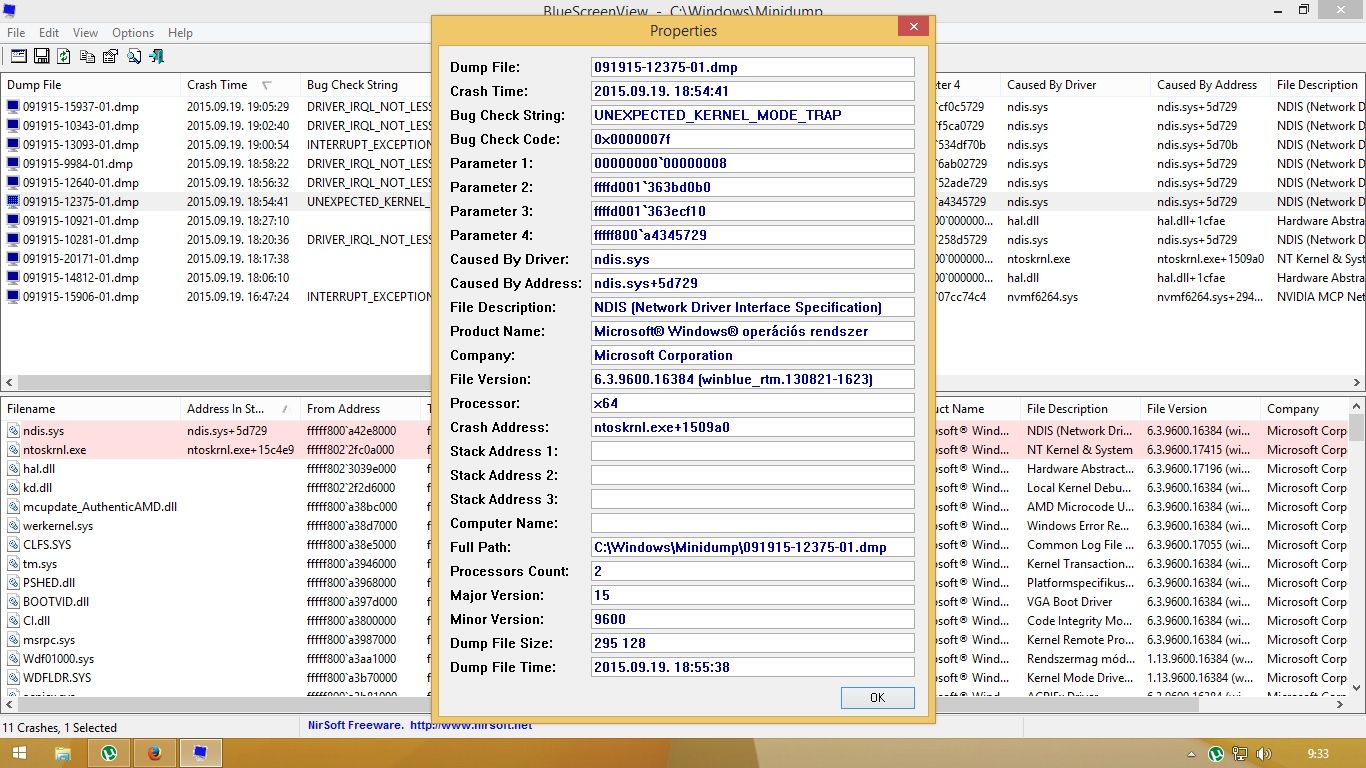The height and width of the screenshot is (768, 1366).
Task: Click the Caused By Driver value field
Action: tap(753, 259)
